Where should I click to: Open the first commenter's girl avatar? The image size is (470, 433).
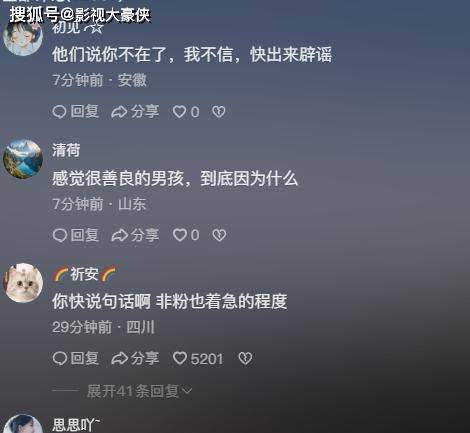click(23, 37)
